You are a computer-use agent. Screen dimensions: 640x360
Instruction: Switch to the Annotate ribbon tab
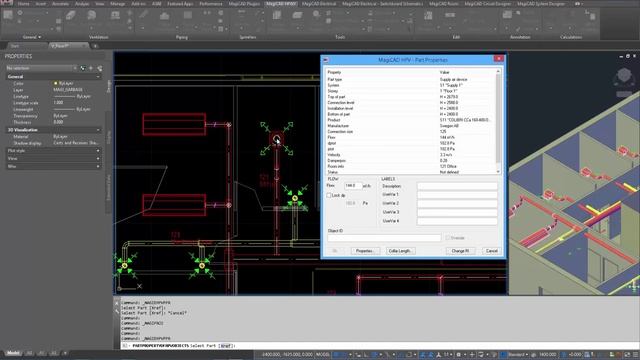60,4
